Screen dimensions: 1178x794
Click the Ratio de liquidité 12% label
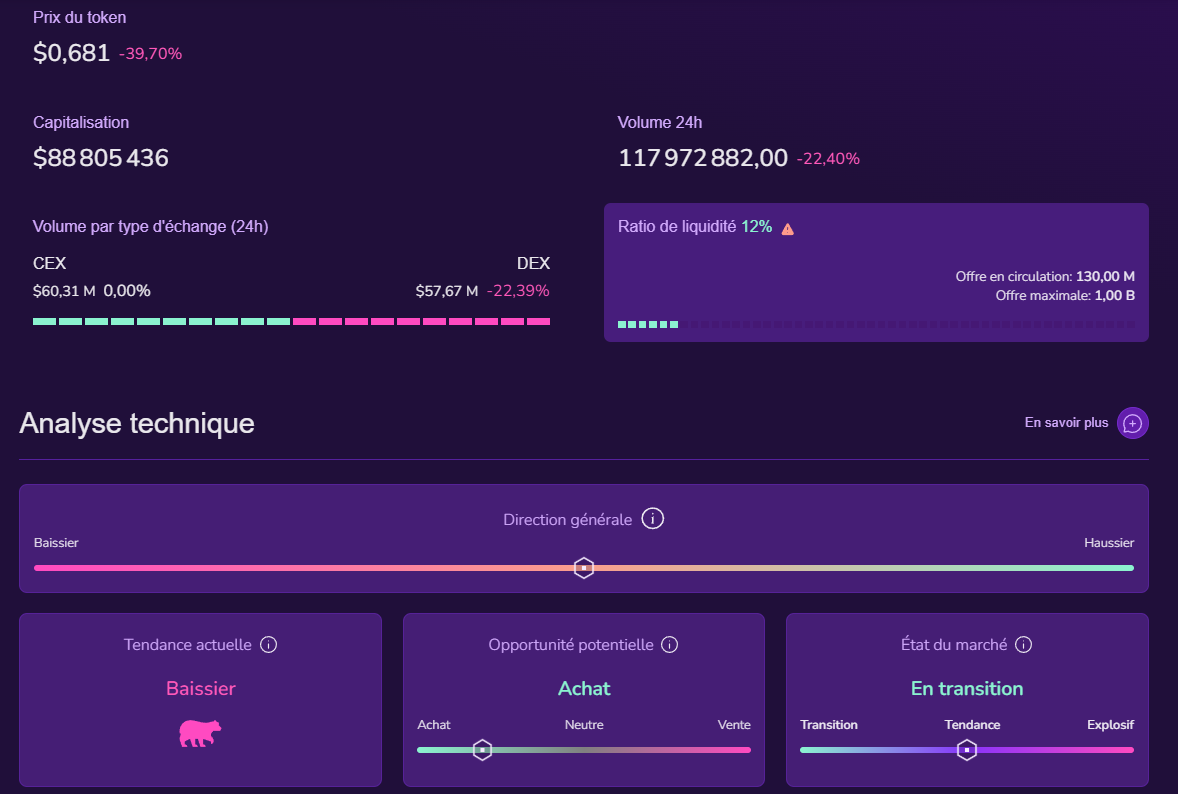click(693, 226)
